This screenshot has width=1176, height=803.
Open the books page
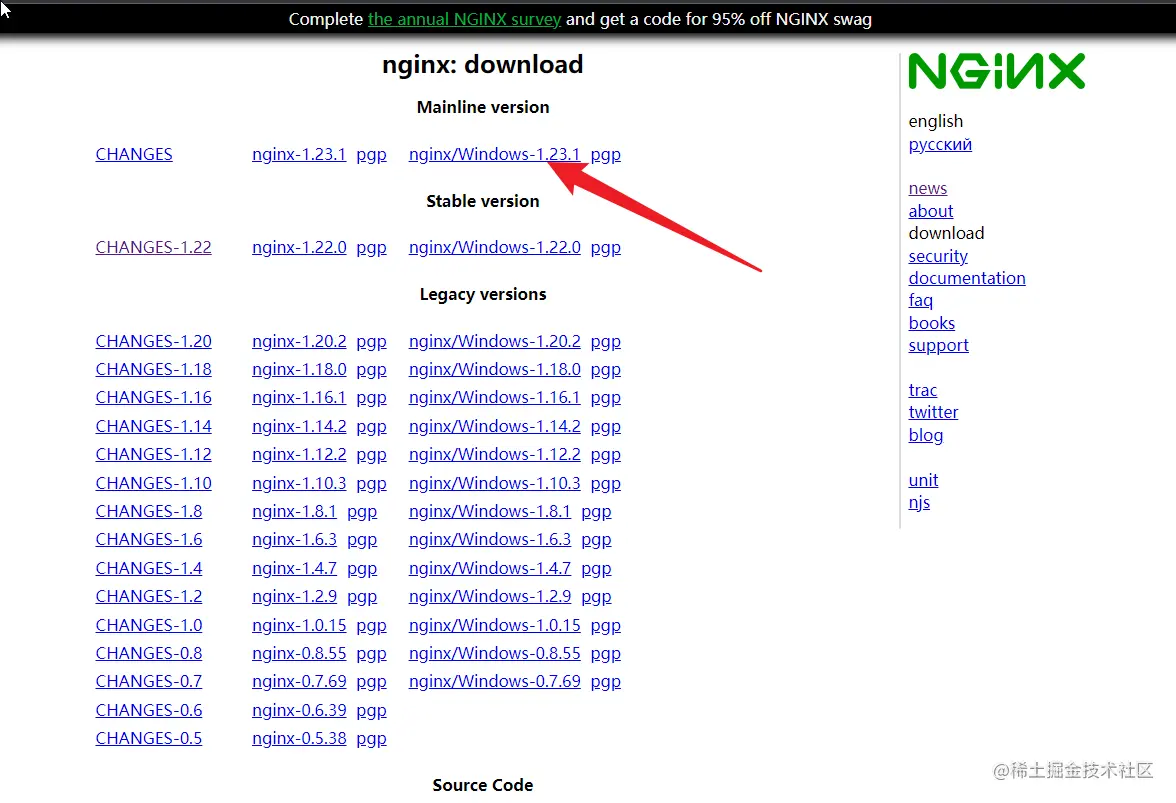coord(932,323)
